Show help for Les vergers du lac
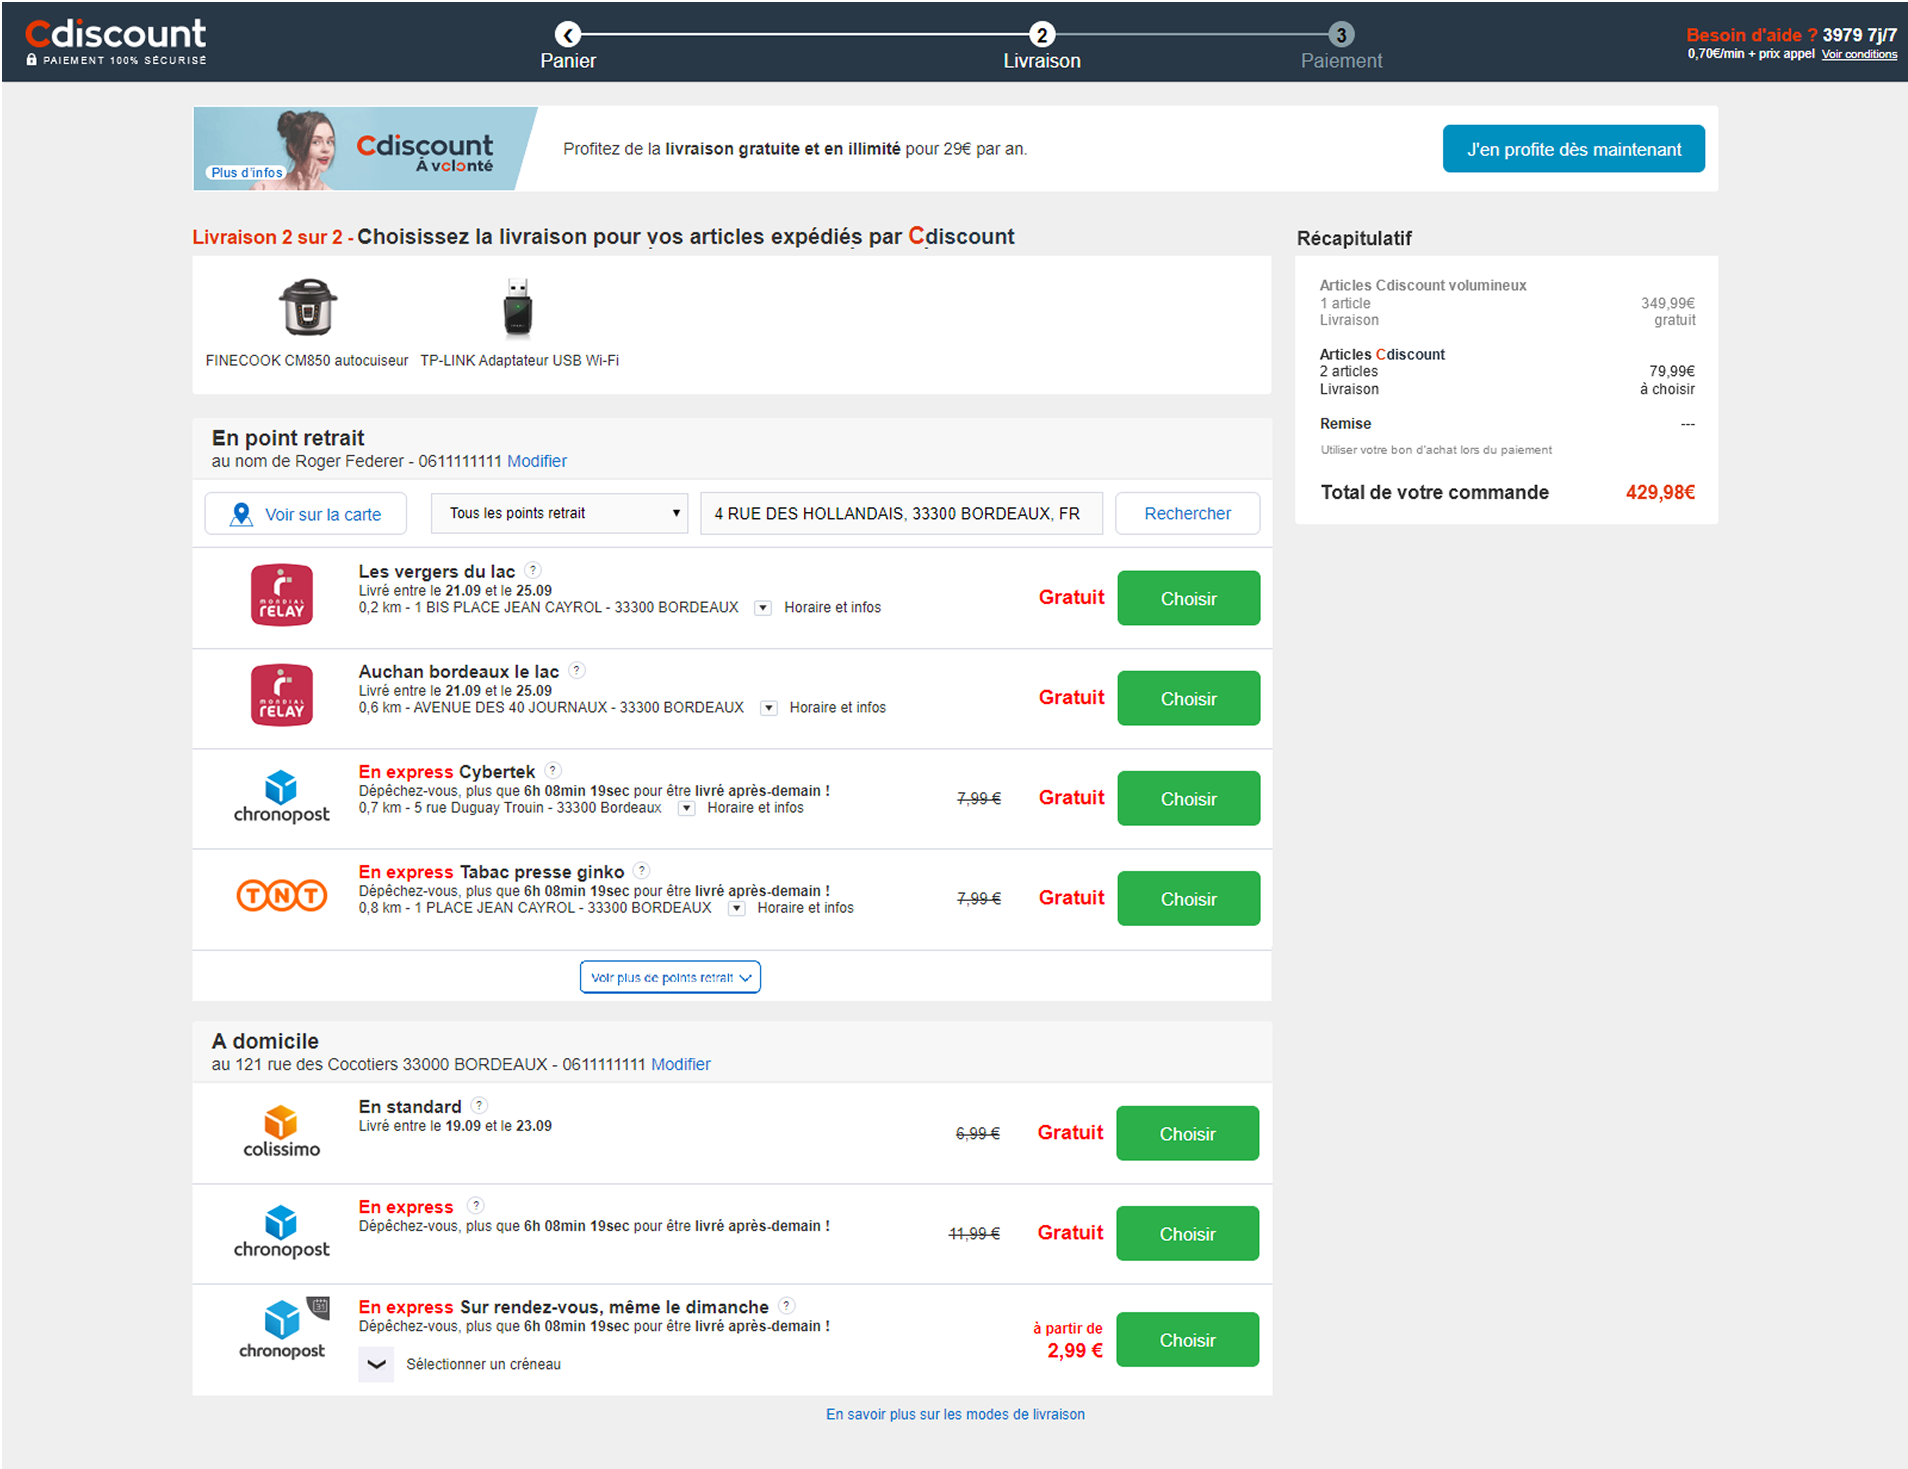Viewport: 1908px width, 1469px height. (x=533, y=570)
